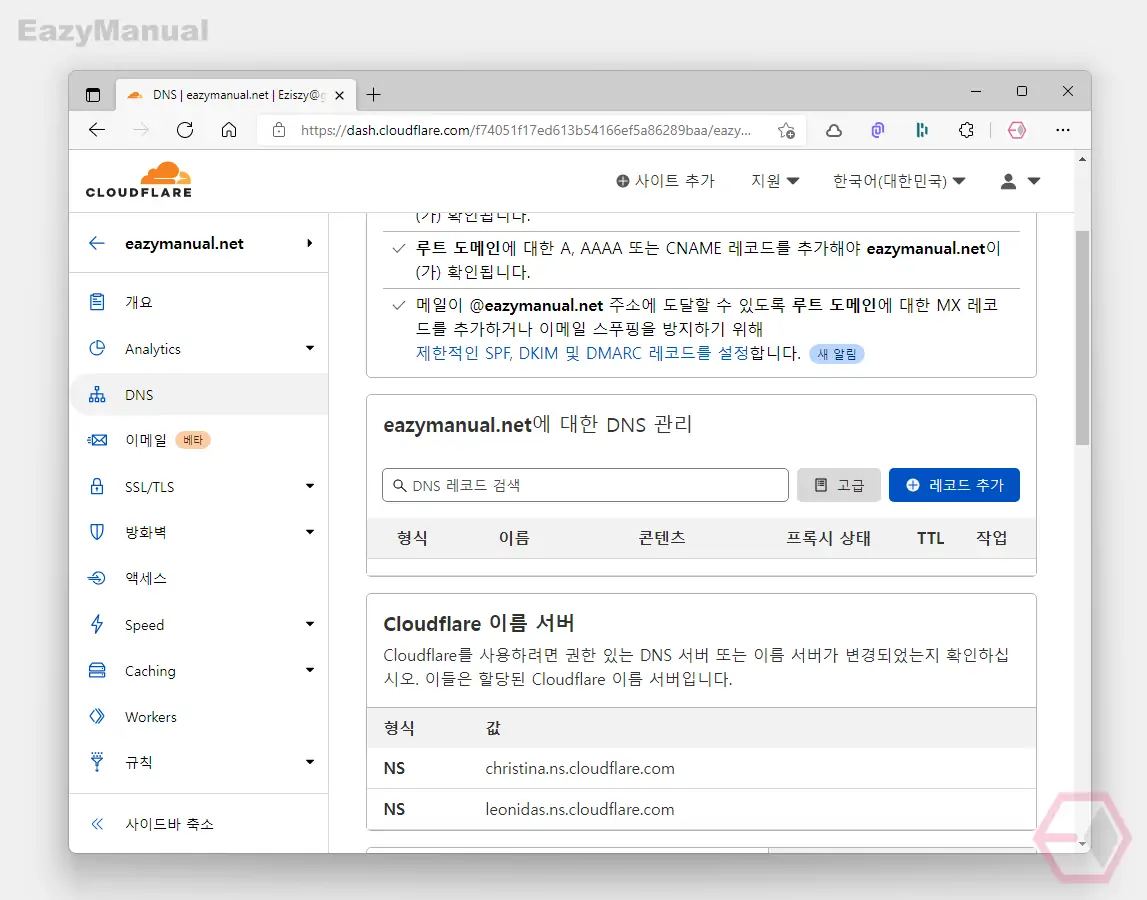1147x900 pixels.
Task: Open a new browser tab
Action: click(x=374, y=94)
